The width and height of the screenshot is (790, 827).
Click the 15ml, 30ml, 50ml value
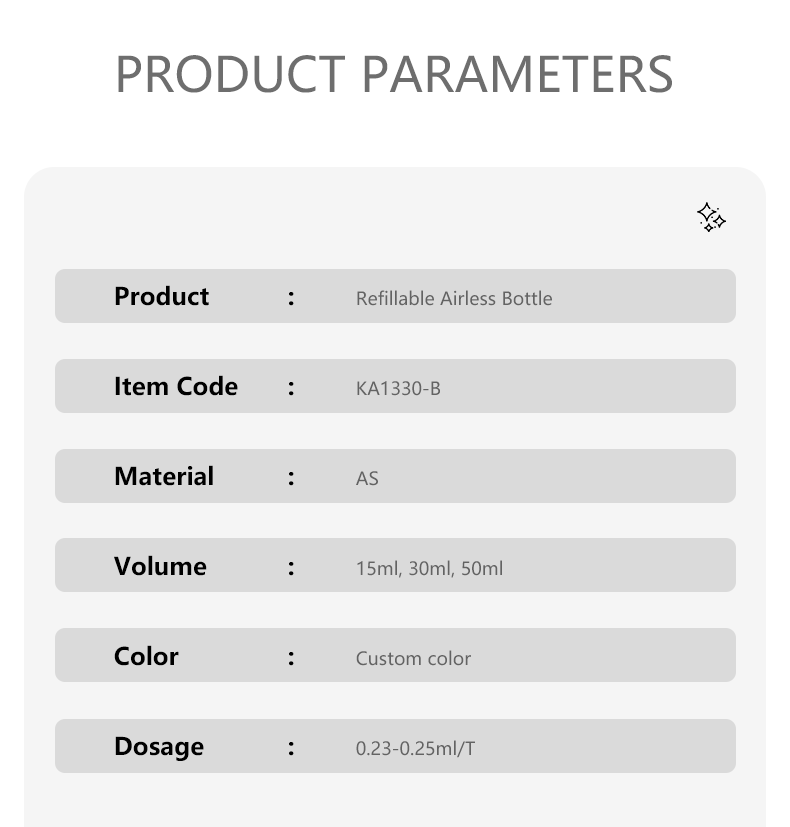coord(429,569)
